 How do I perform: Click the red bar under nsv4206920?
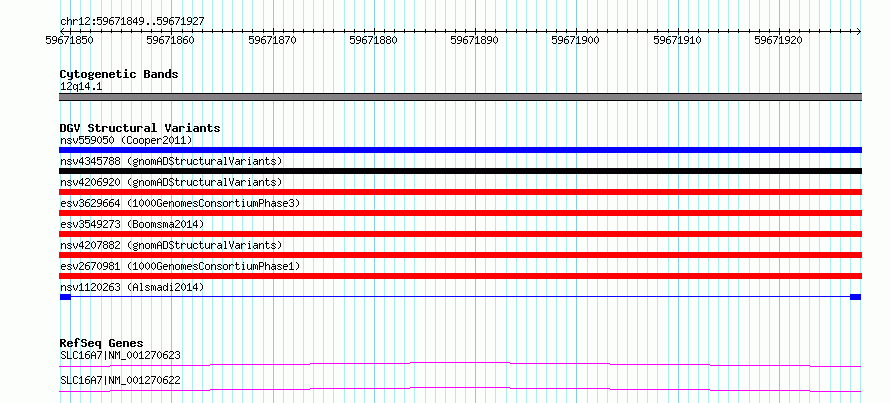click(460, 192)
